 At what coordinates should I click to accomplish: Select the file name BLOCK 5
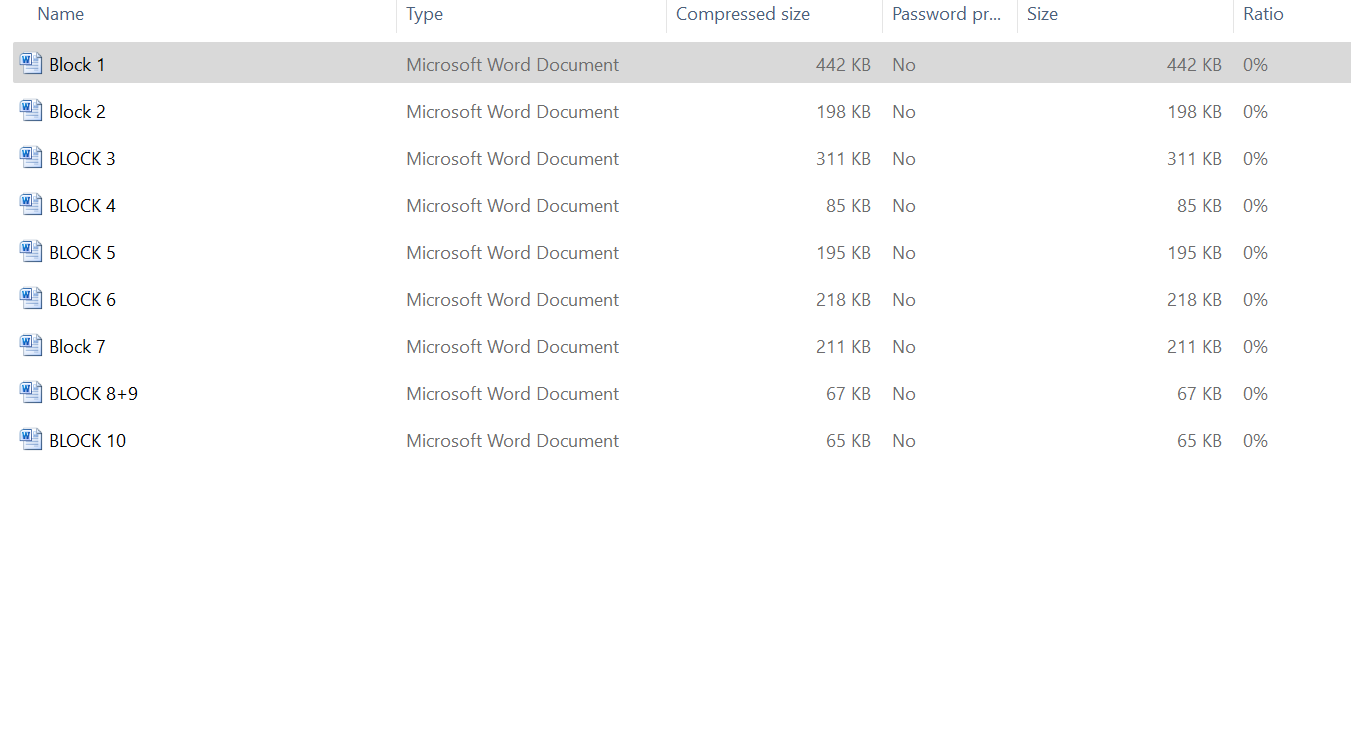pos(82,253)
